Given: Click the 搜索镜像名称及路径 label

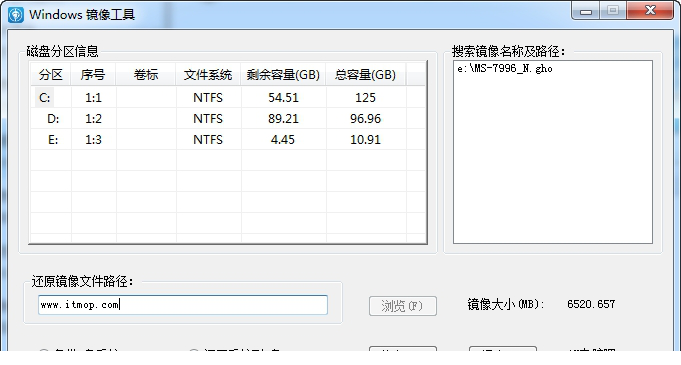Looking at the screenshot, I should coord(509,51).
